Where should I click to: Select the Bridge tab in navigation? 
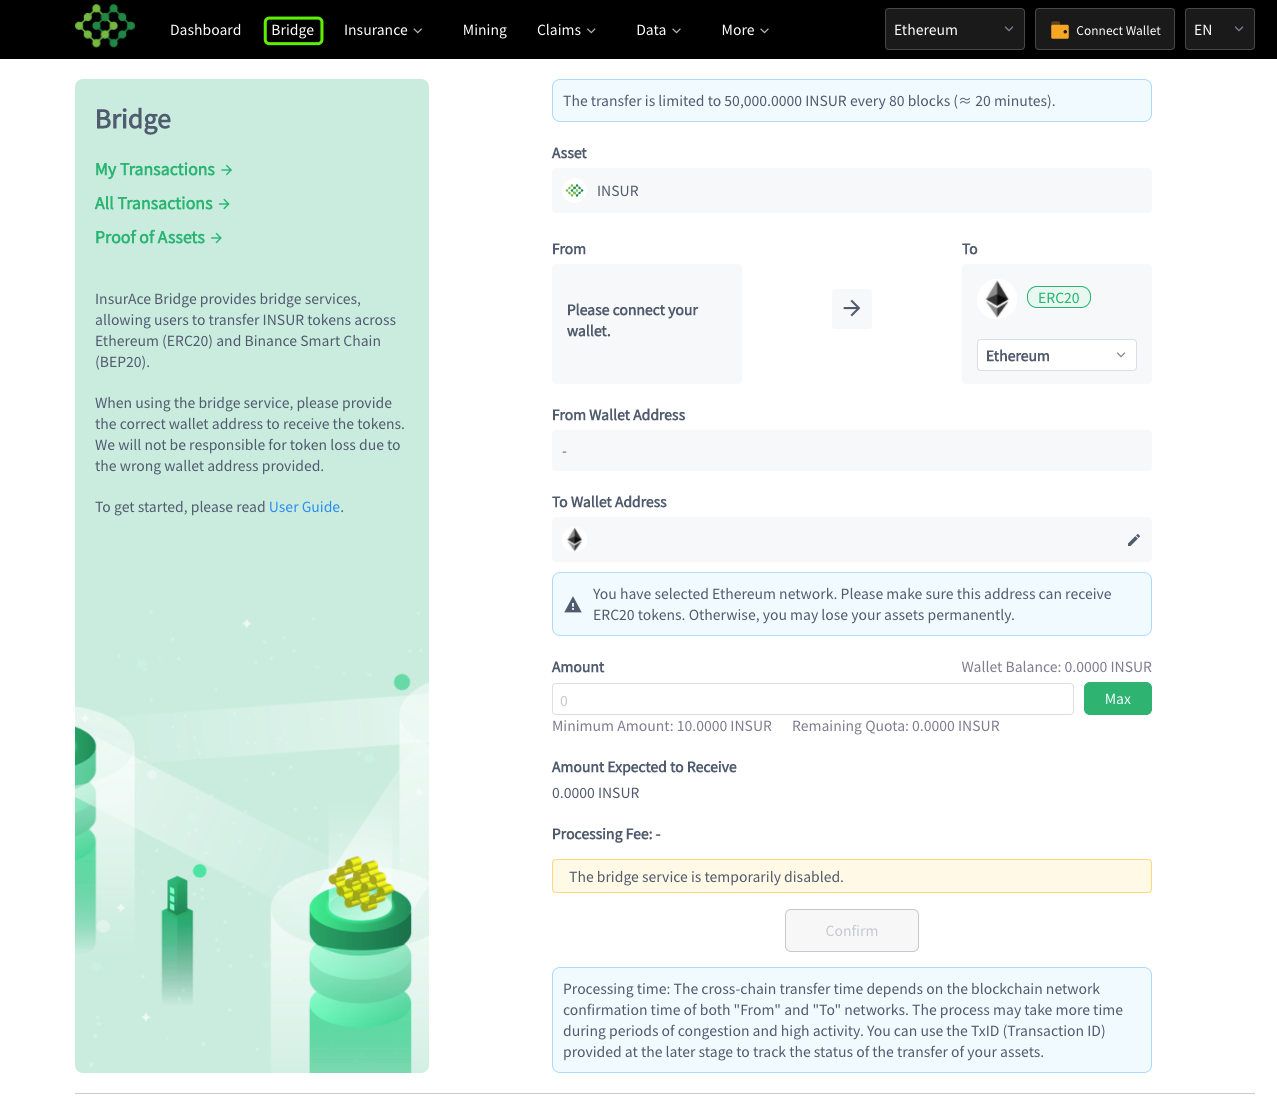[x=293, y=30]
